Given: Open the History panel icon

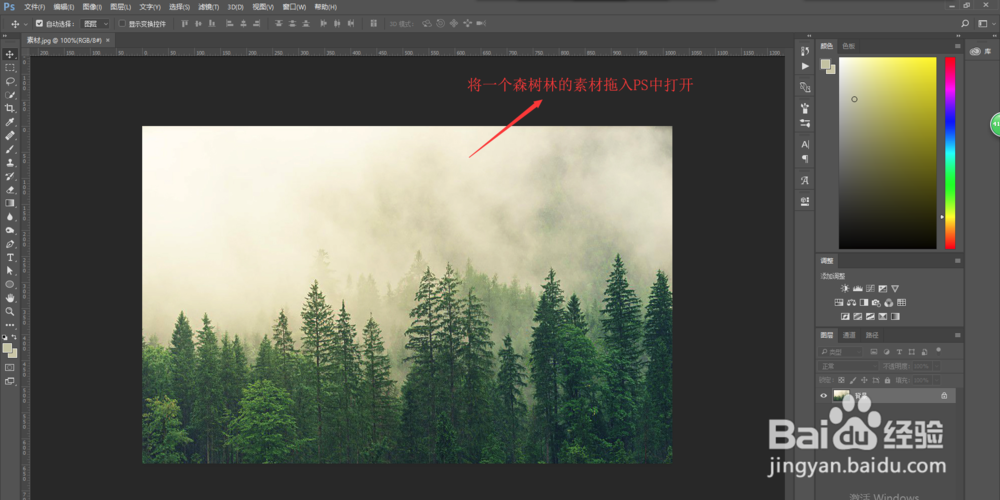Looking at the screenshot, I should (x=805, y=51).
